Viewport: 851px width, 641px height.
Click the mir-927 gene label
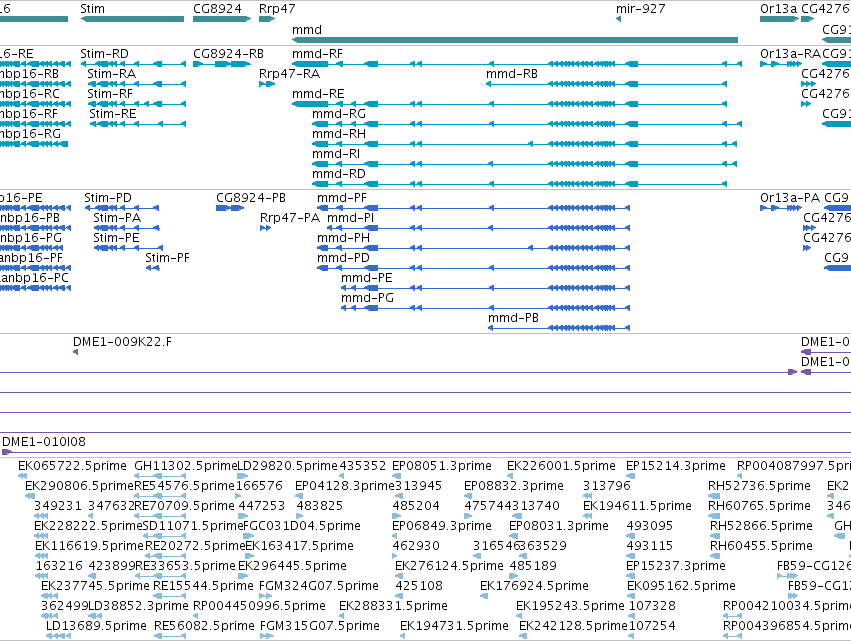point(640,9)
